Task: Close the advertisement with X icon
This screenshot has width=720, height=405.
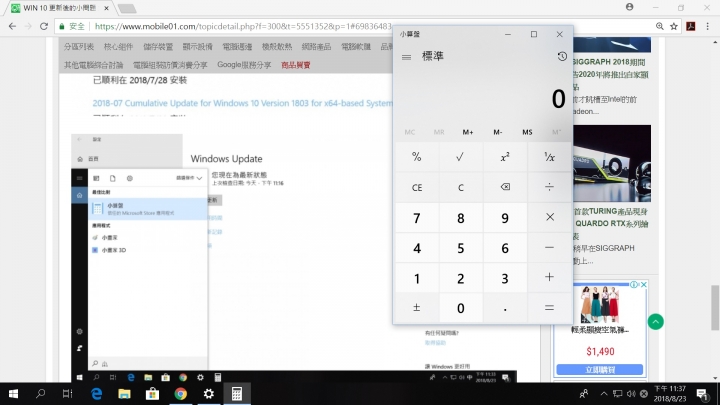Action: [x=644, y=285]
